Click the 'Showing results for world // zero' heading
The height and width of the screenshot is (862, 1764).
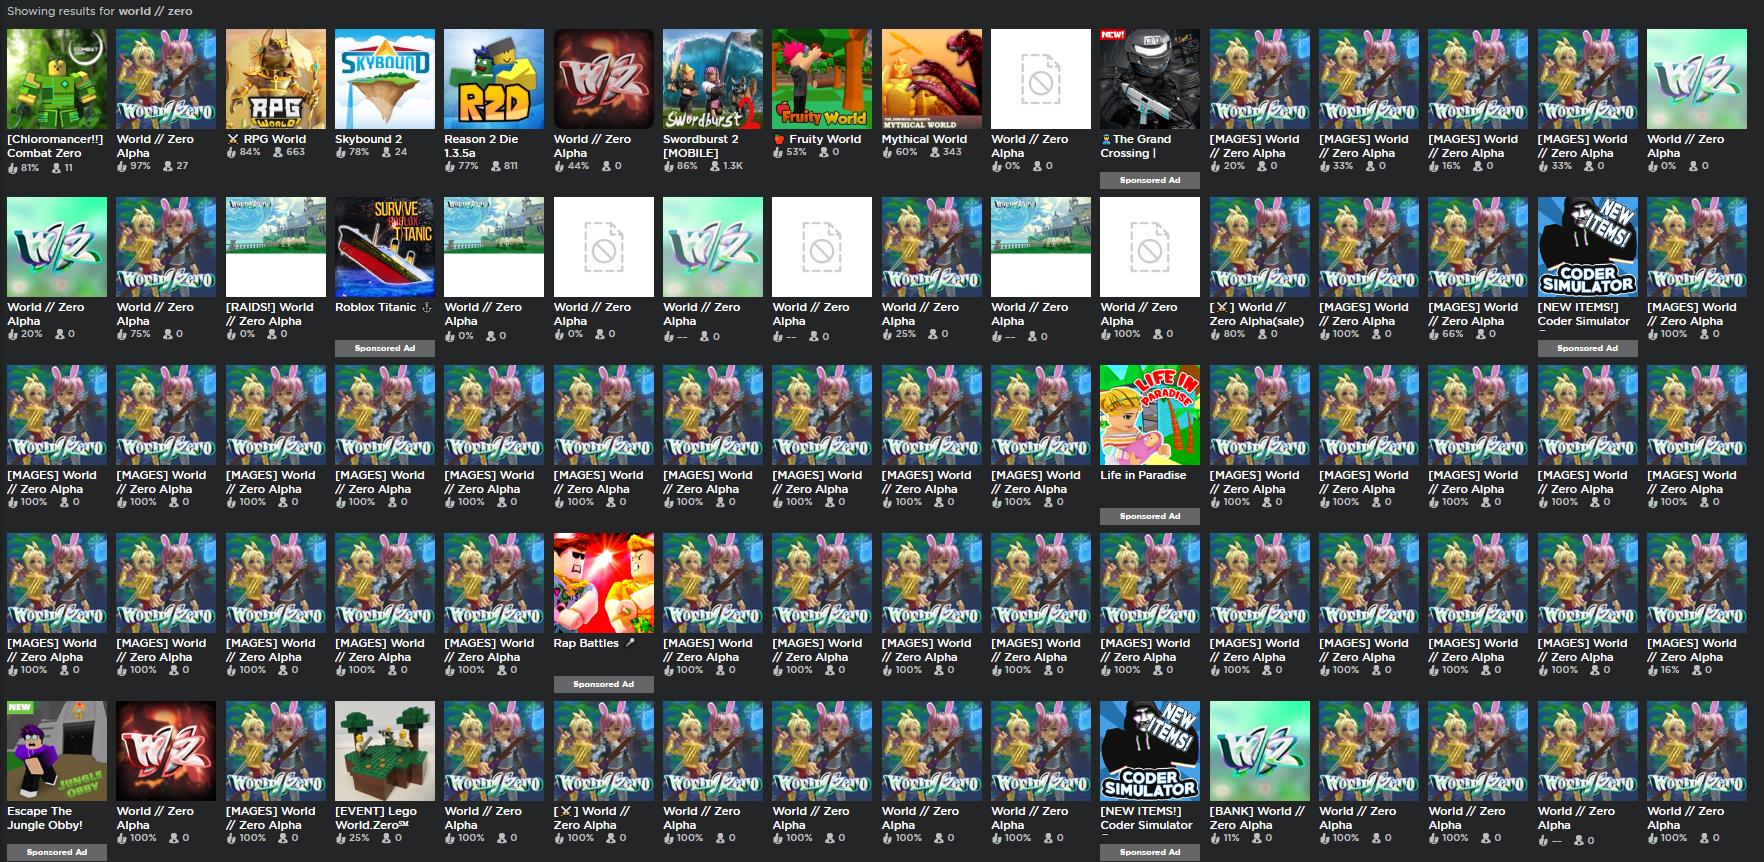(x=100, y=11)
